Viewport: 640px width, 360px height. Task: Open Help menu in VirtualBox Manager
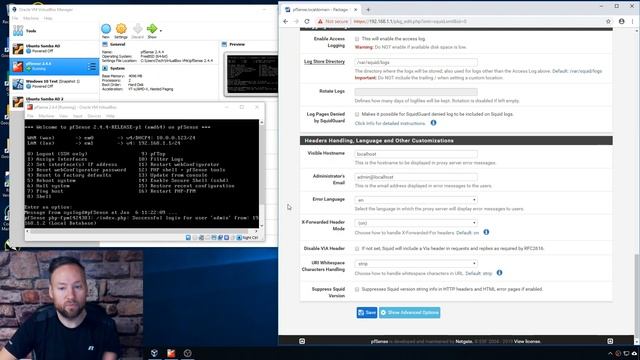[x=48, y=18]
